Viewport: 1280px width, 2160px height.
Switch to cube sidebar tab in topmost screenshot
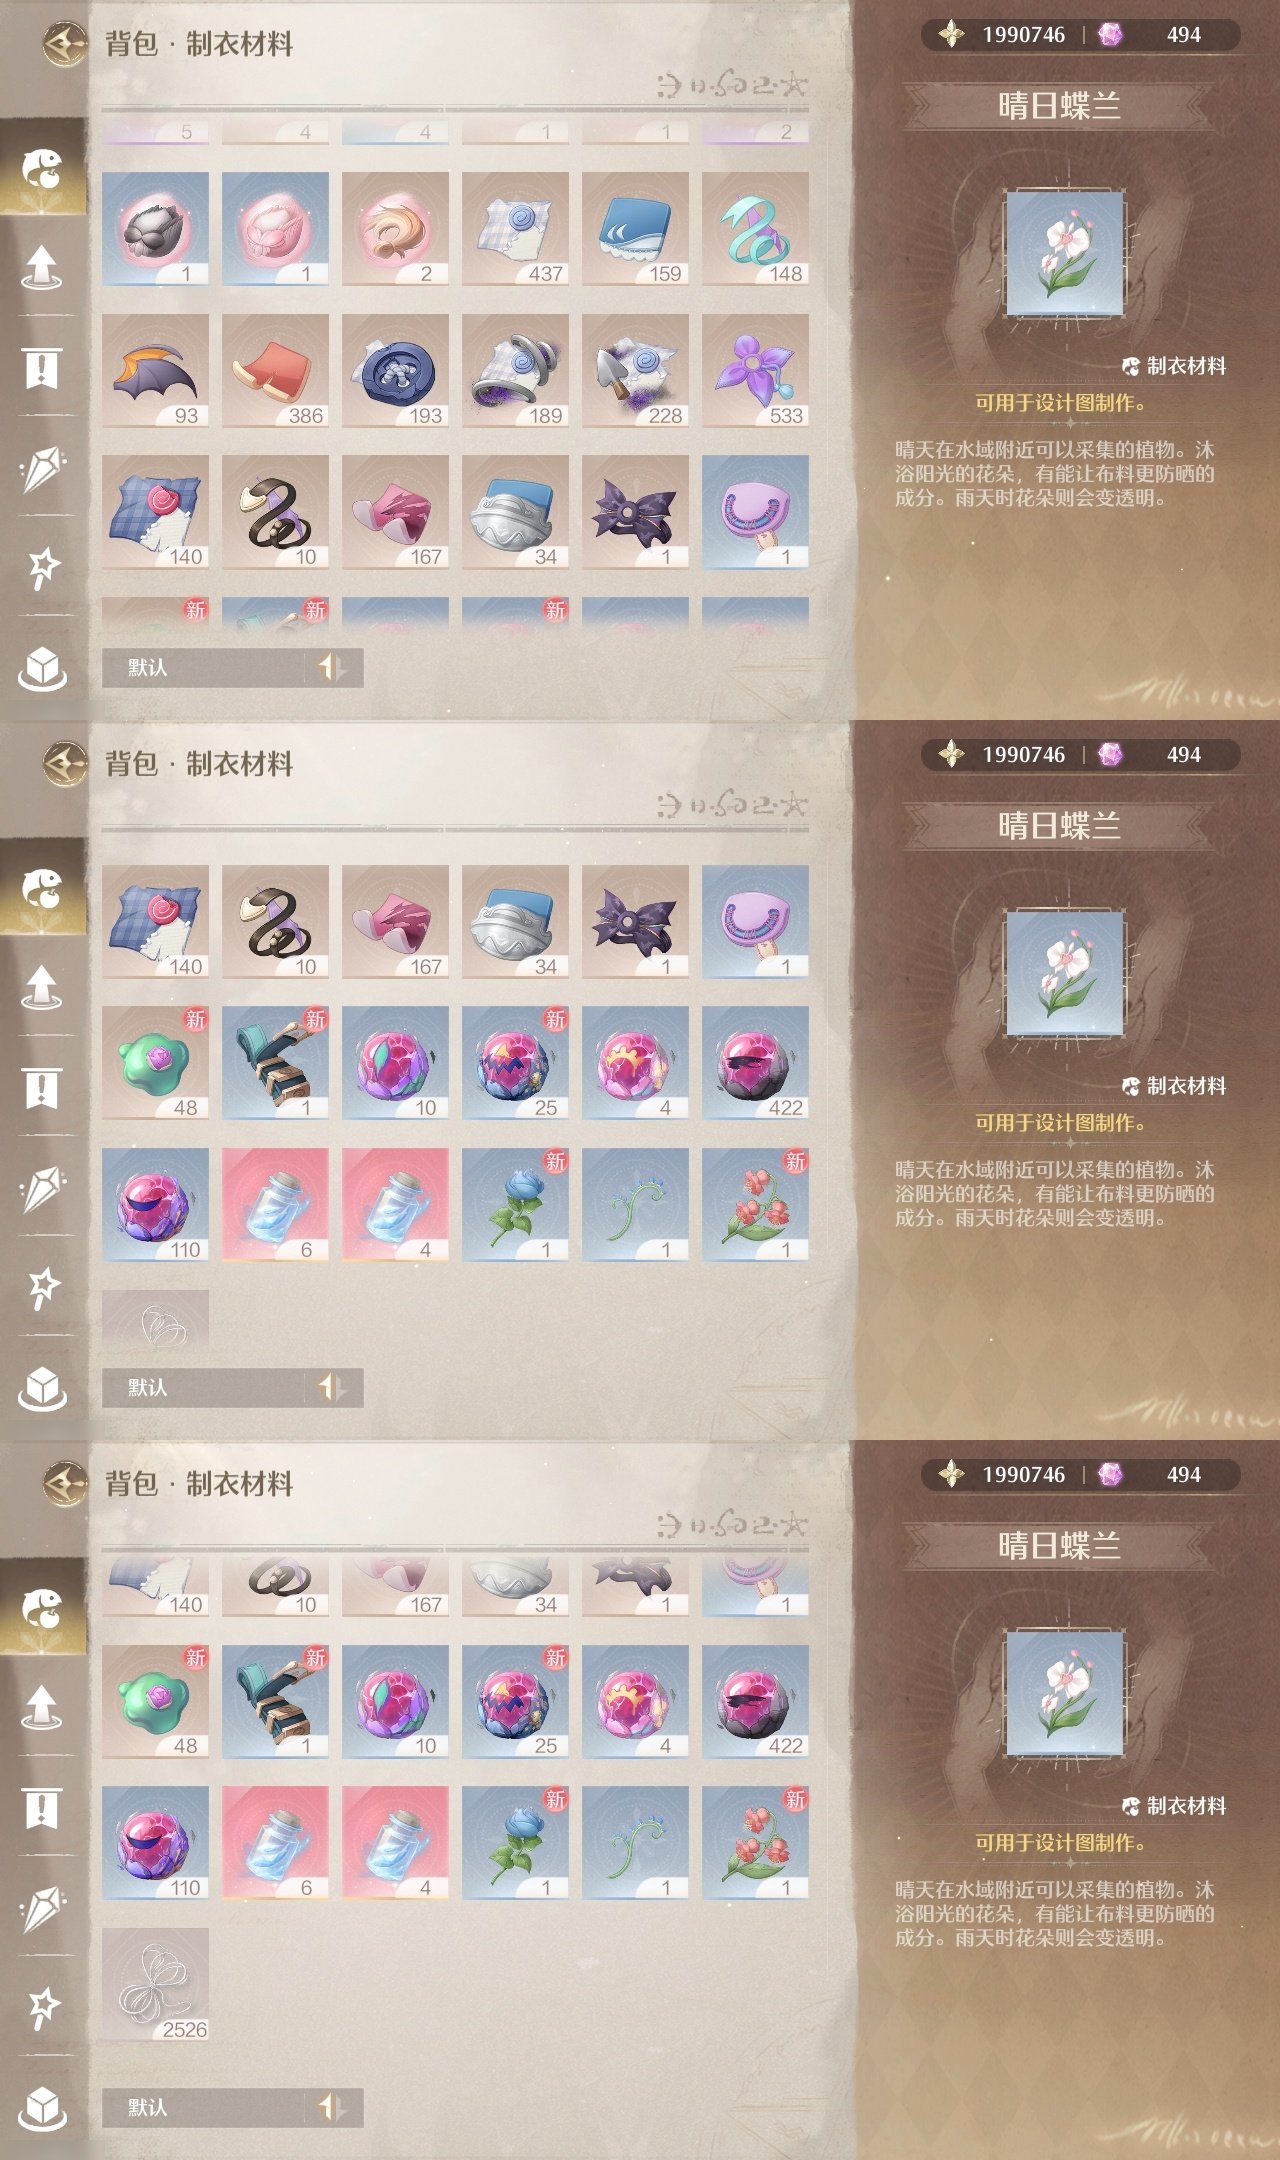[x=42, y=667]
